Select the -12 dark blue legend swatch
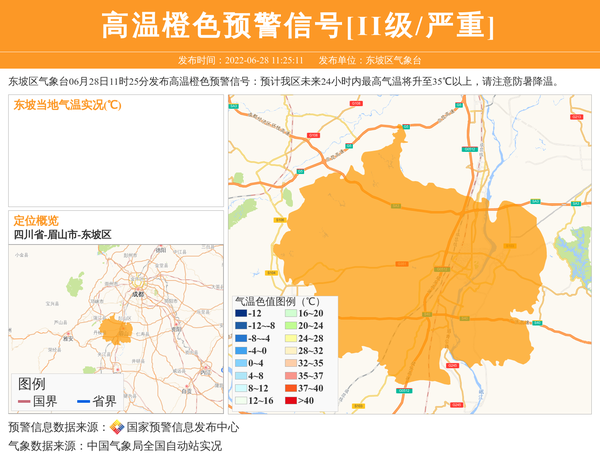Image resolution: width=600 pixels, height=471 pixels. pyautogui.click(x=241, y=314)
